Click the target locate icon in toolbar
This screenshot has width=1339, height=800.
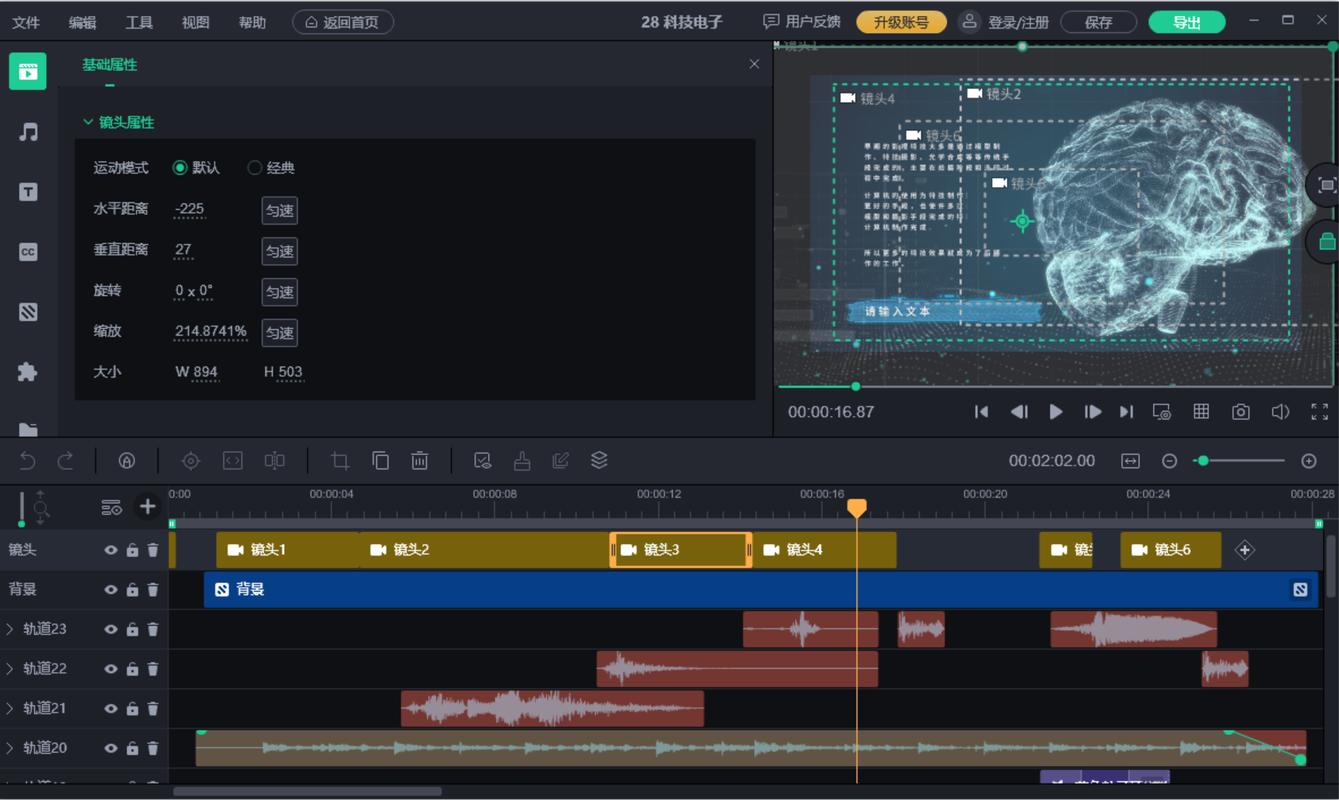click(191, 460)
